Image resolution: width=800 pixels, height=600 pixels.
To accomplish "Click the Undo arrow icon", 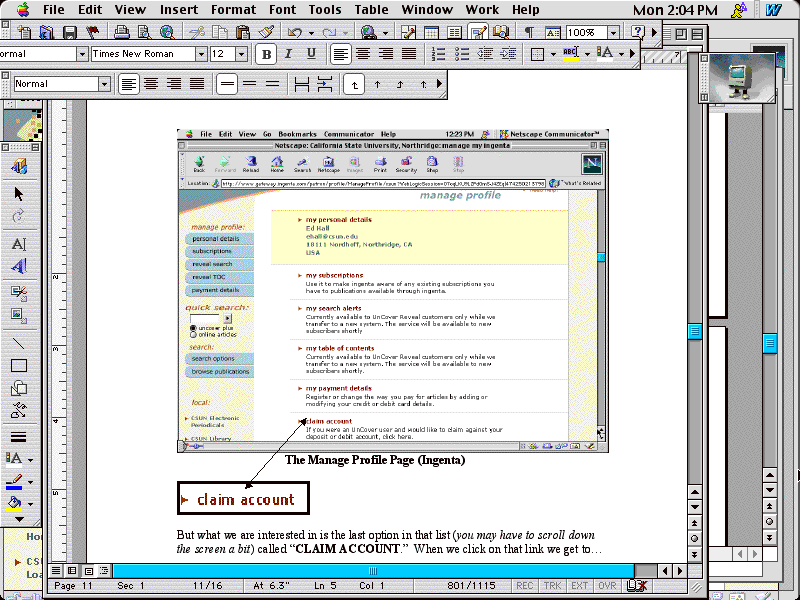I will (x=295, y=33).
